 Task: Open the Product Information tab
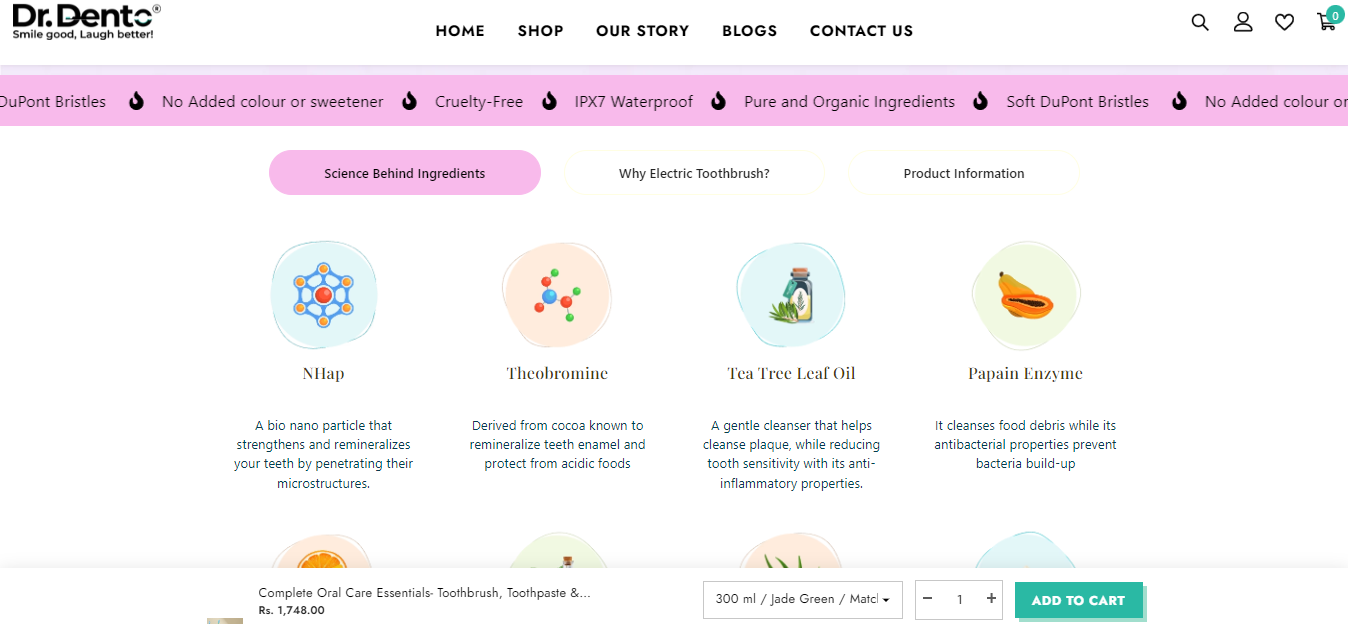point(963,173)
